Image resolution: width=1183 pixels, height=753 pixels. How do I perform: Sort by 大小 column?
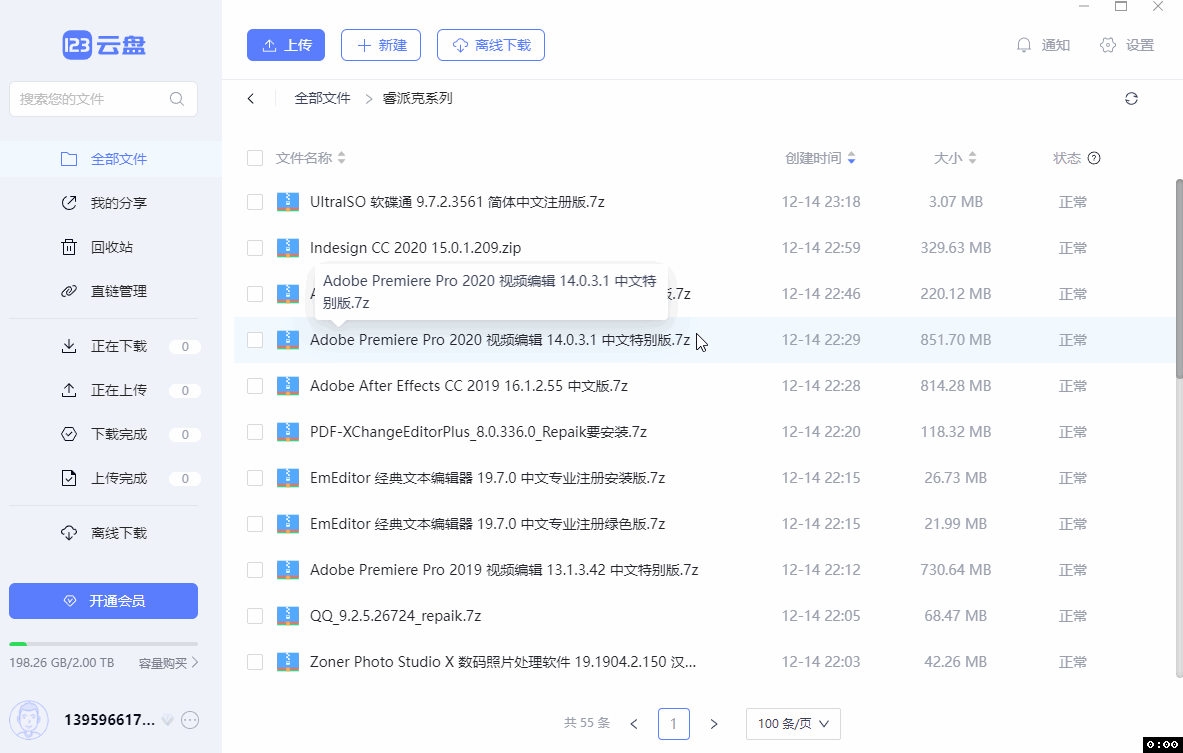(955, 158)
